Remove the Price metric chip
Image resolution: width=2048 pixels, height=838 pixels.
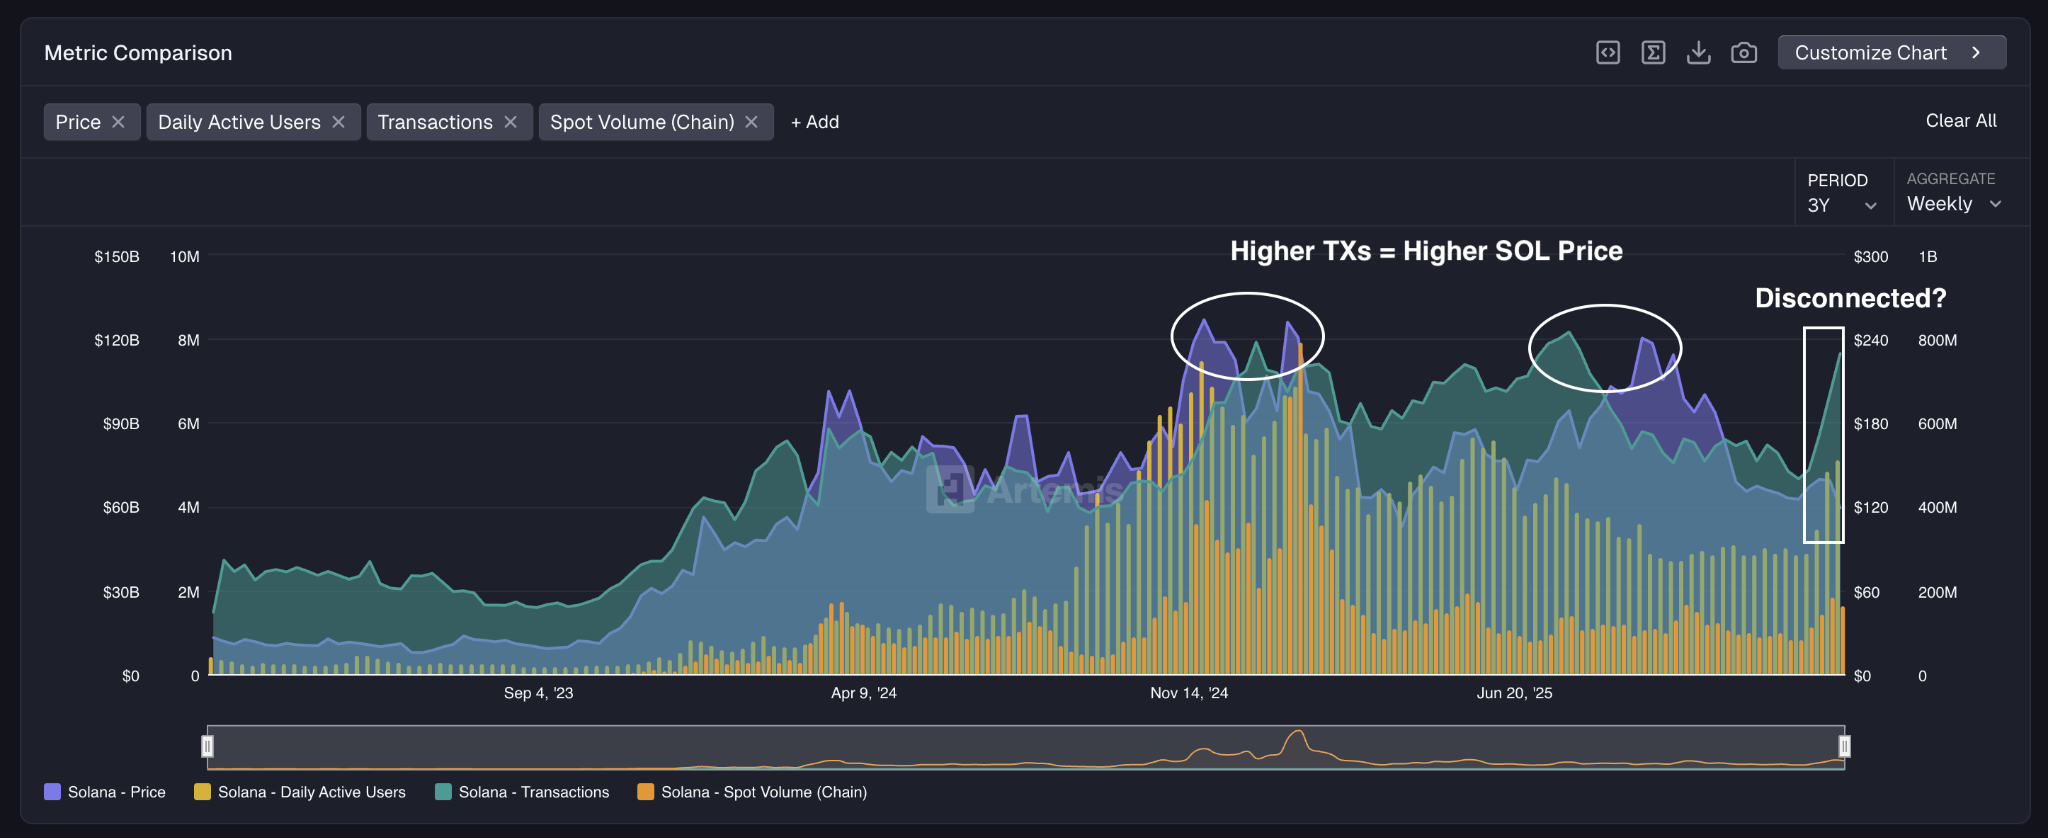coord(118,122)
